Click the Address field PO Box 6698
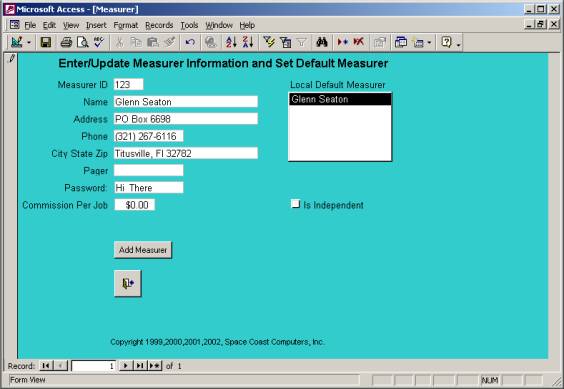The height and width of the screenshot is (389, 564). [x=186, y=119]
